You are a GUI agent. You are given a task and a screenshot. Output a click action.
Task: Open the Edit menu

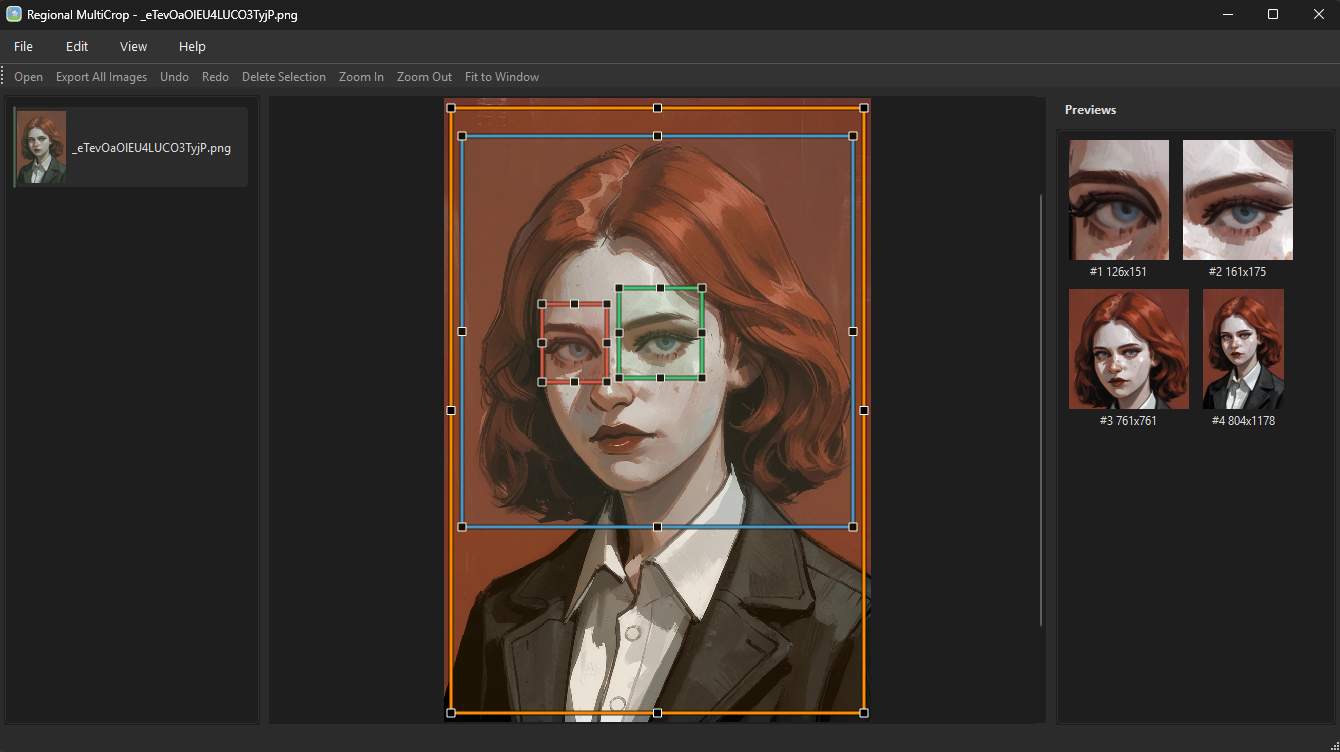click(x=77, y=47)
